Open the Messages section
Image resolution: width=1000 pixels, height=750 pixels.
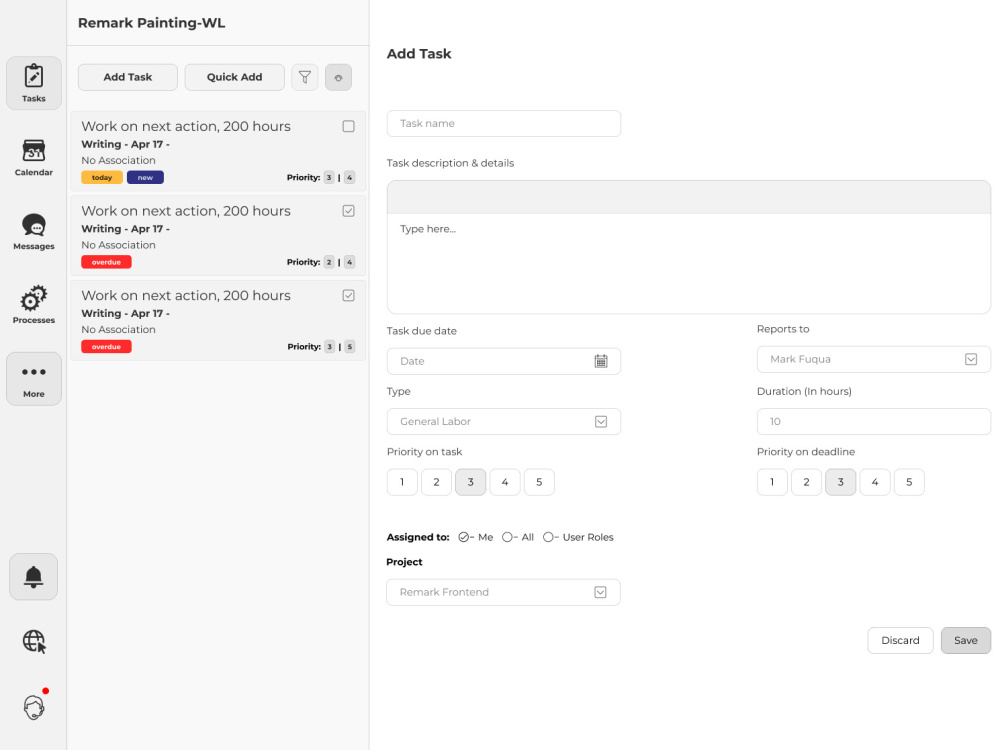(34, 232)
